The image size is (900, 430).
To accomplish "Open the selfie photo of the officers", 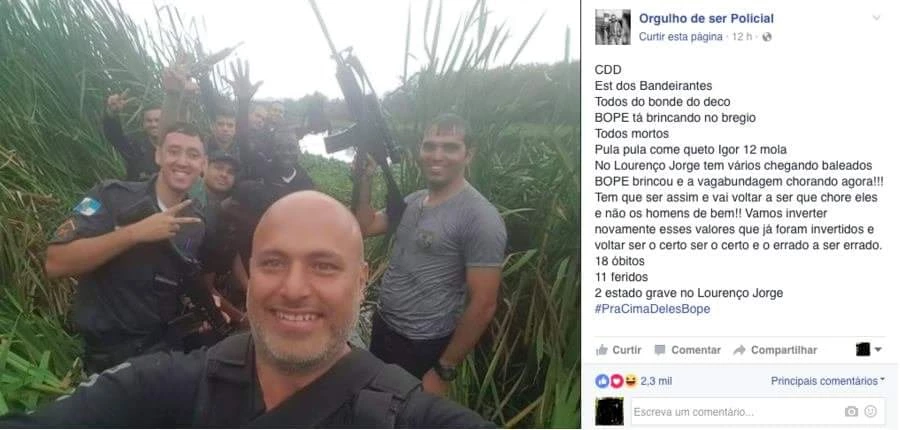I will pos(290,215).
